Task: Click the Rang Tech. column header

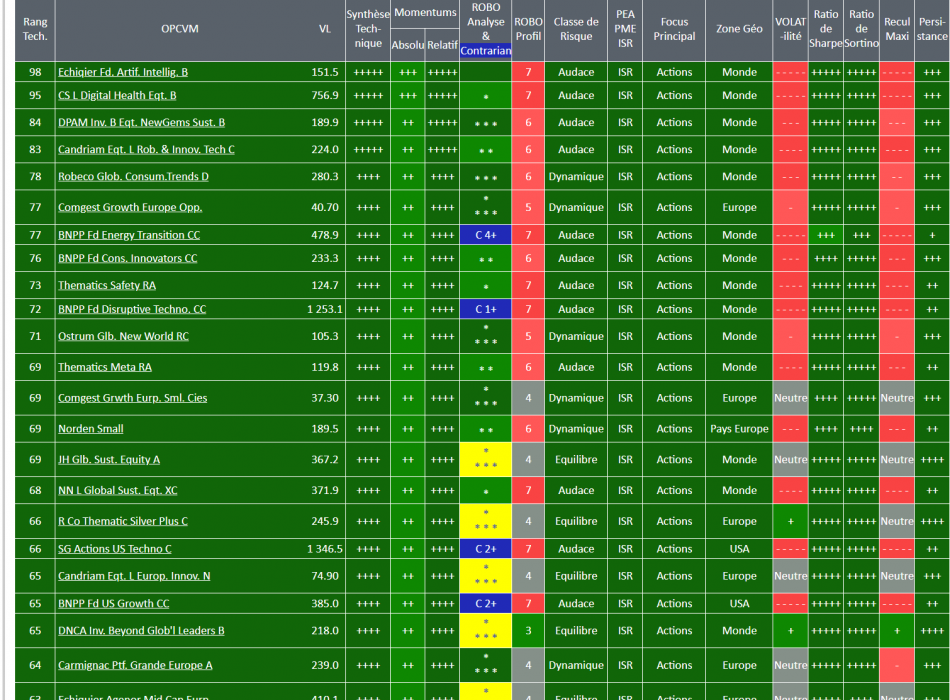Action: click(35, 29)
